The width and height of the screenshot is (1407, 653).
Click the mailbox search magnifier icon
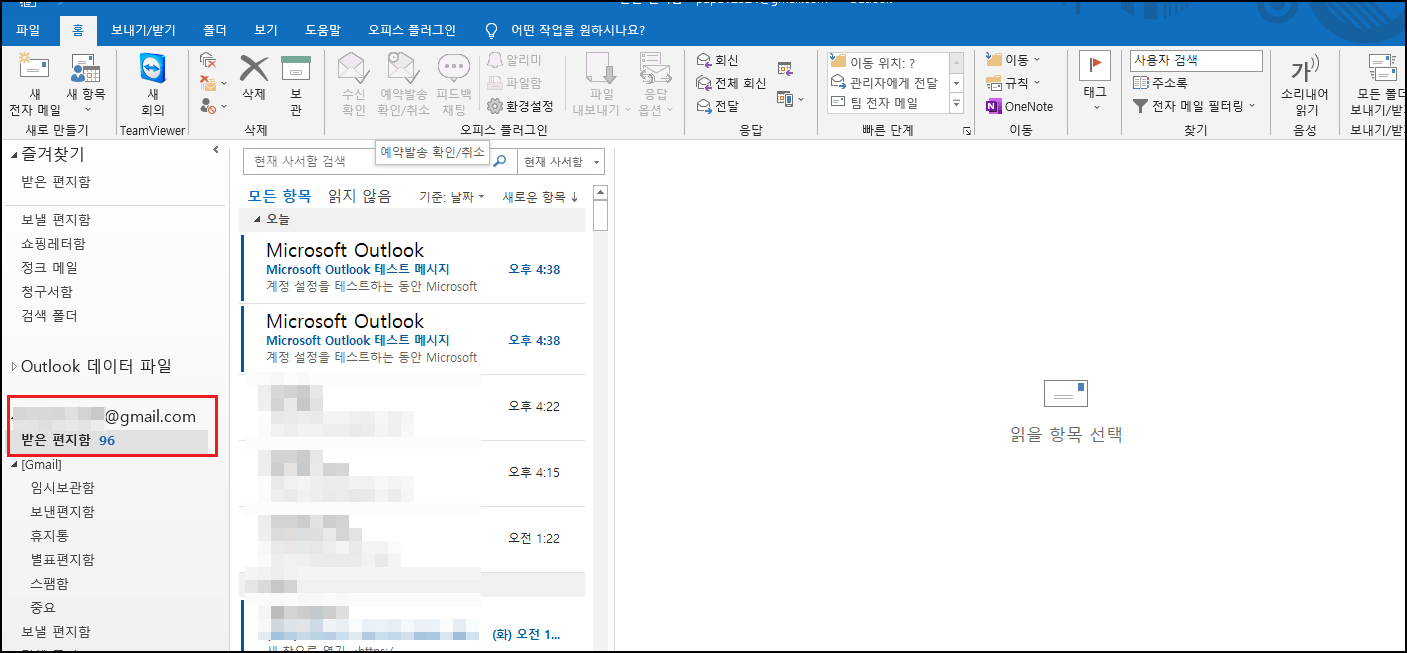tap(500, 161)
